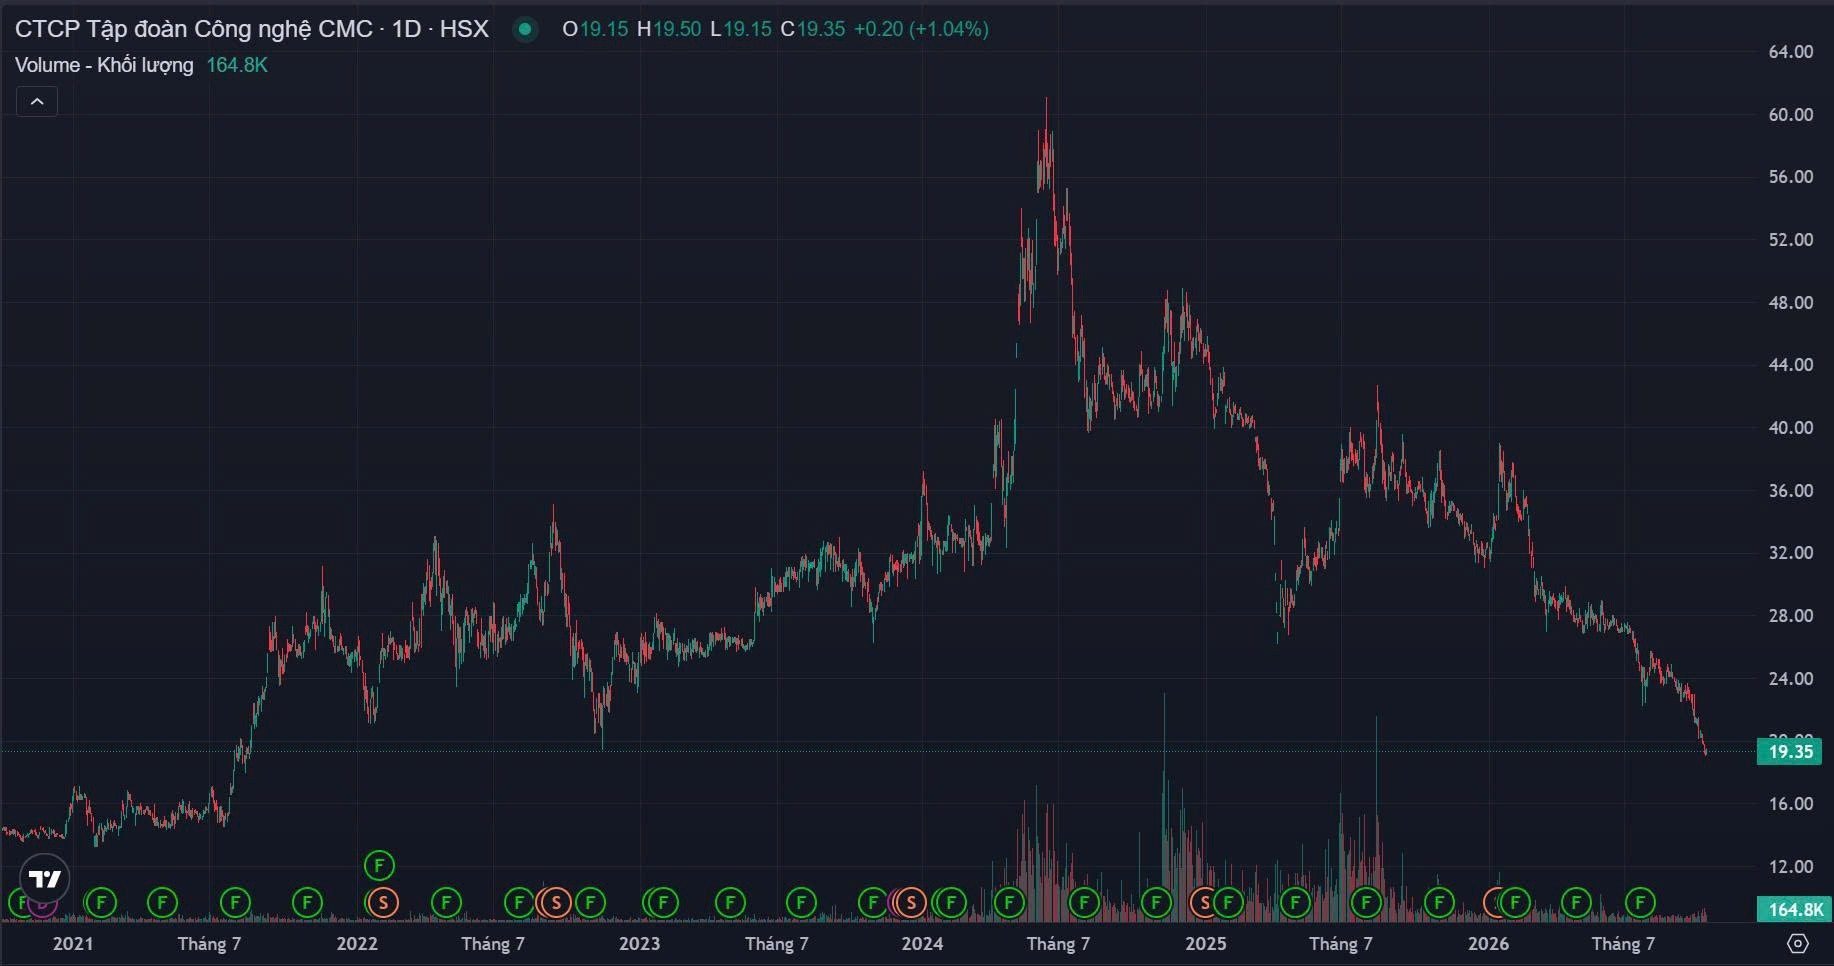This screenshot has width=1834, height=966.
Task: Open the orange S marker between mid-2022 and 2023
Action: pyautogui.click(x=556, y=903)
